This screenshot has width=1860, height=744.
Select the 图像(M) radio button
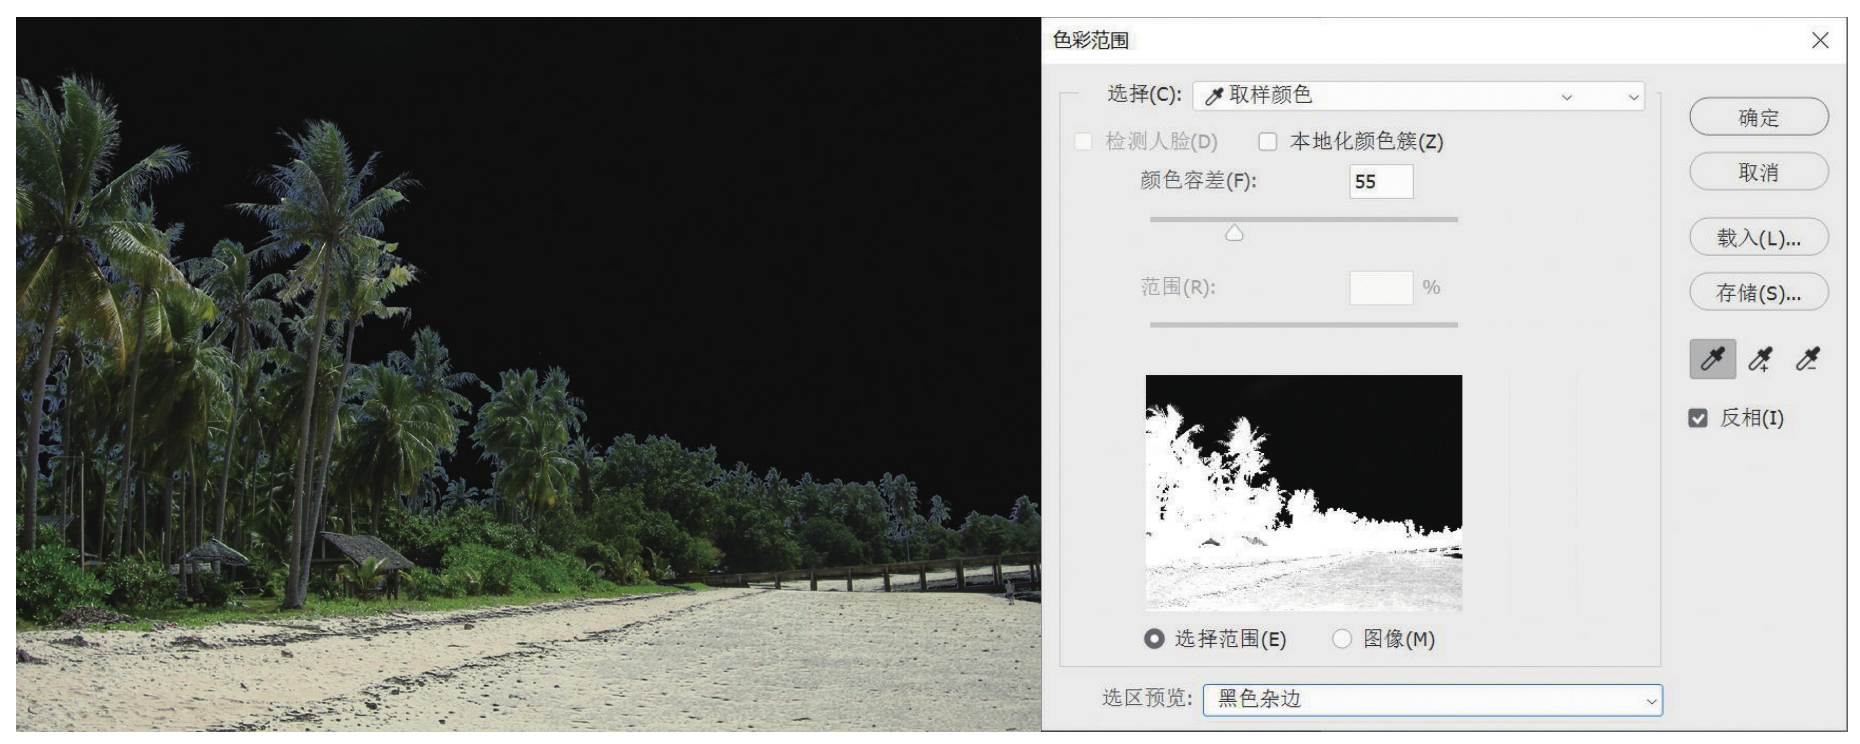click(1342, 639)
